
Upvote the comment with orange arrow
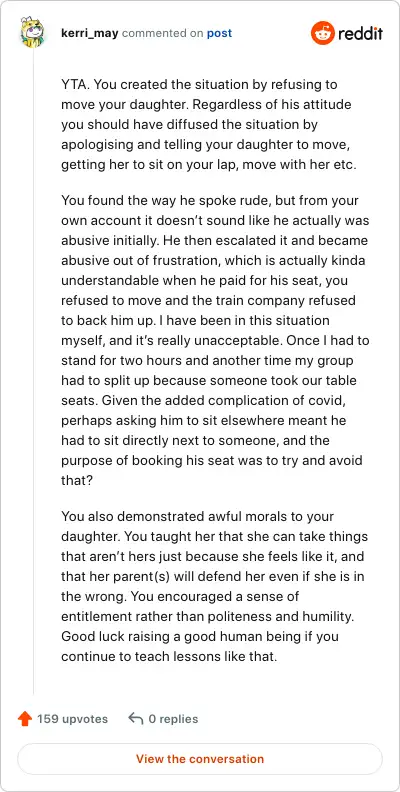pos(25,719)
